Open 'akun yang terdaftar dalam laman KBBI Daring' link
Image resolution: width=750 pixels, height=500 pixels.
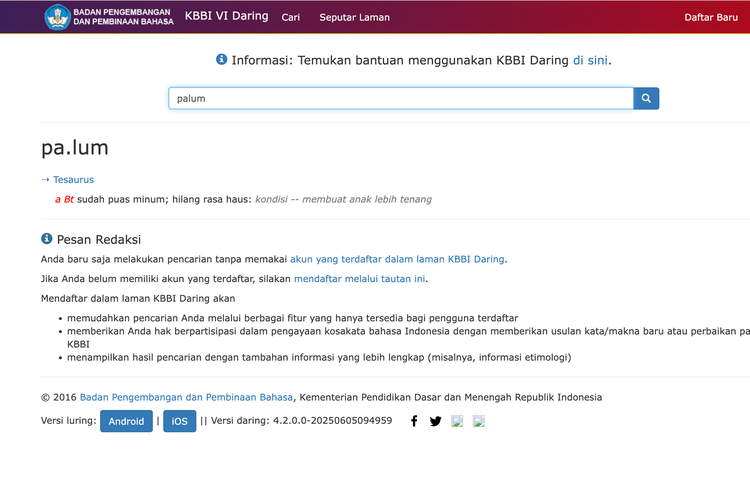(397, 259)
